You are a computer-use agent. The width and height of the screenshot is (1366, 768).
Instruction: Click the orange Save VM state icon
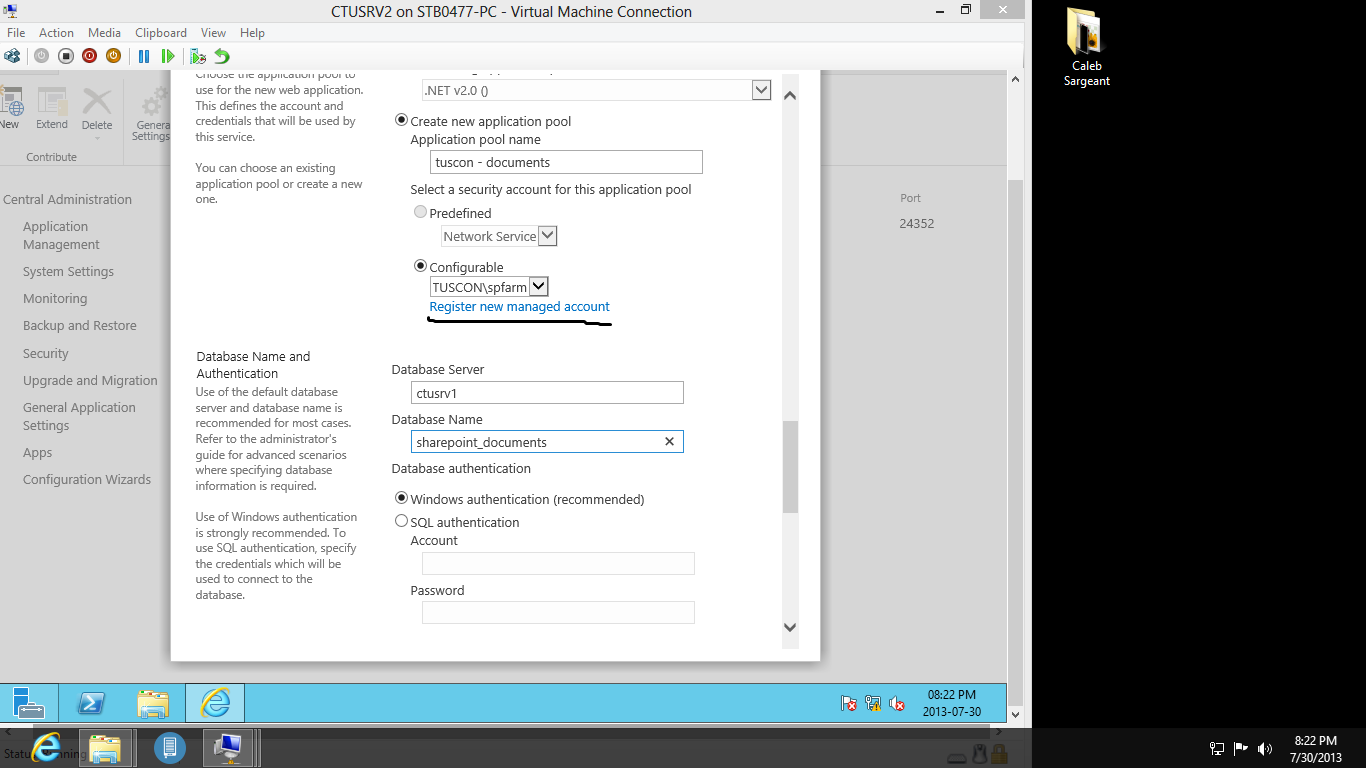click(114, 56)
